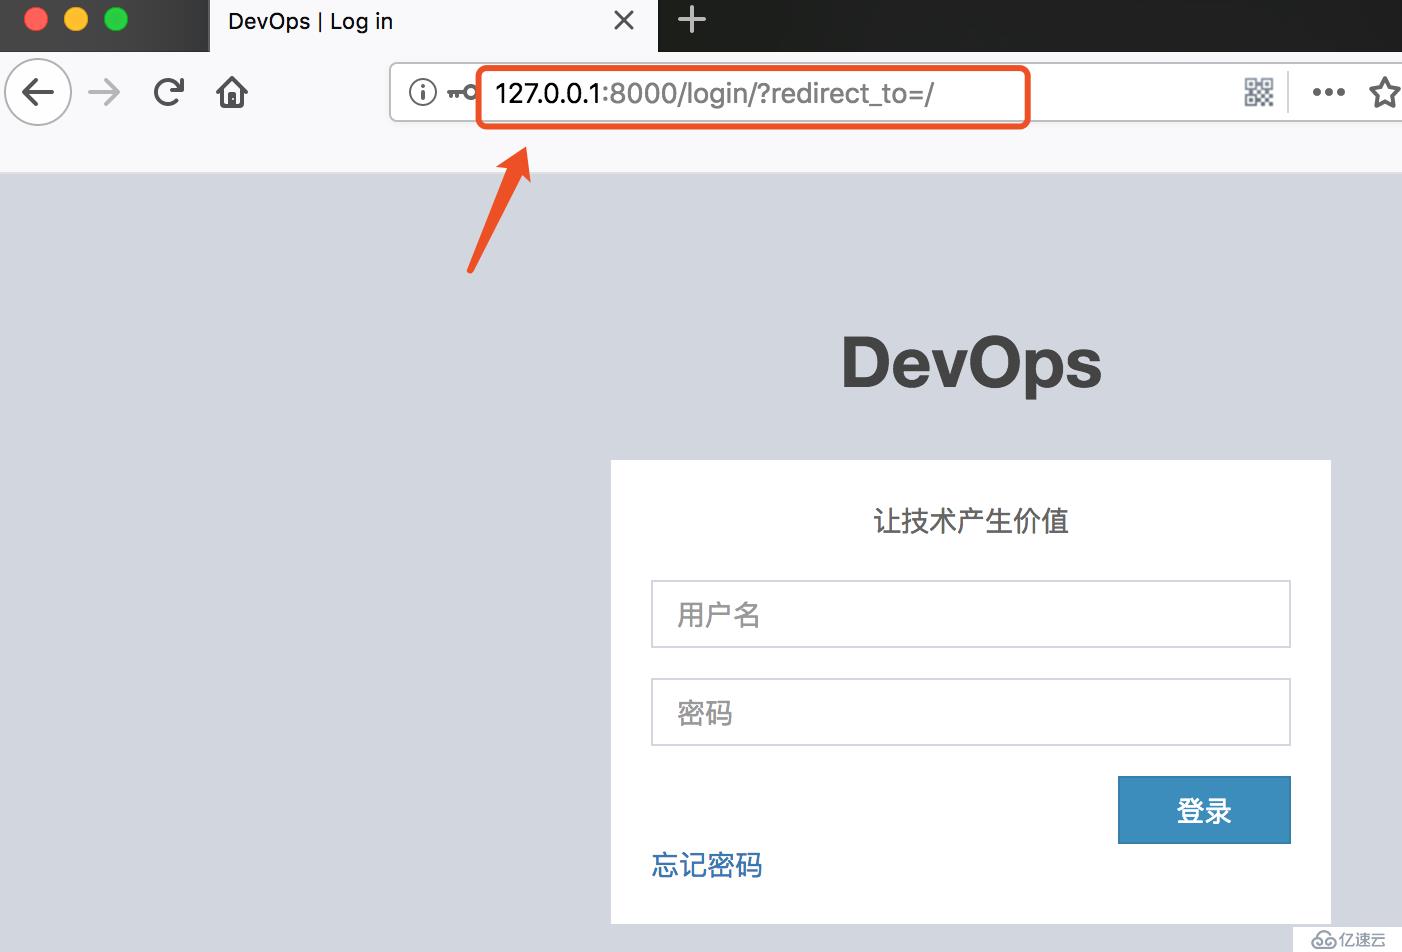Click the 登录 login button
The width and height of the screenshot is (1402, 952).
pos(1204,810)
